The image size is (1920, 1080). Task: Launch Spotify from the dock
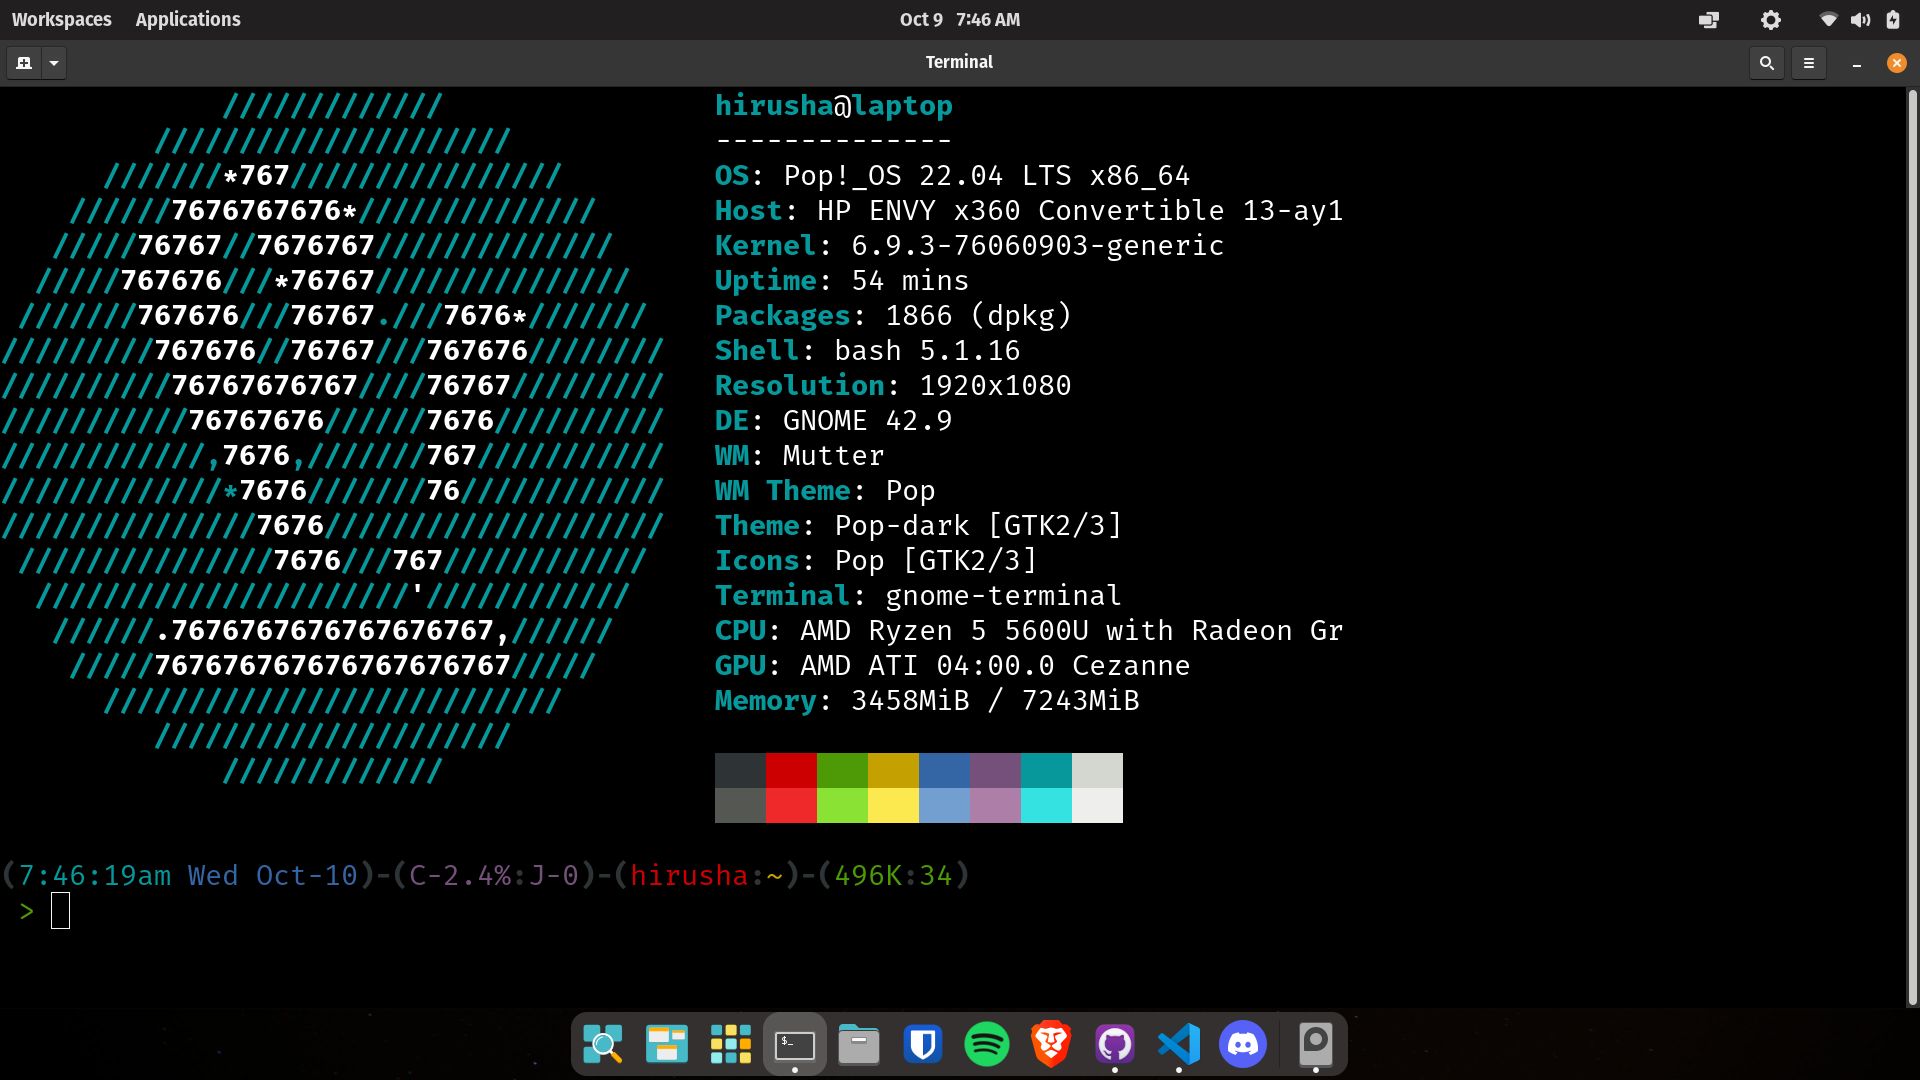(987, 1045)
